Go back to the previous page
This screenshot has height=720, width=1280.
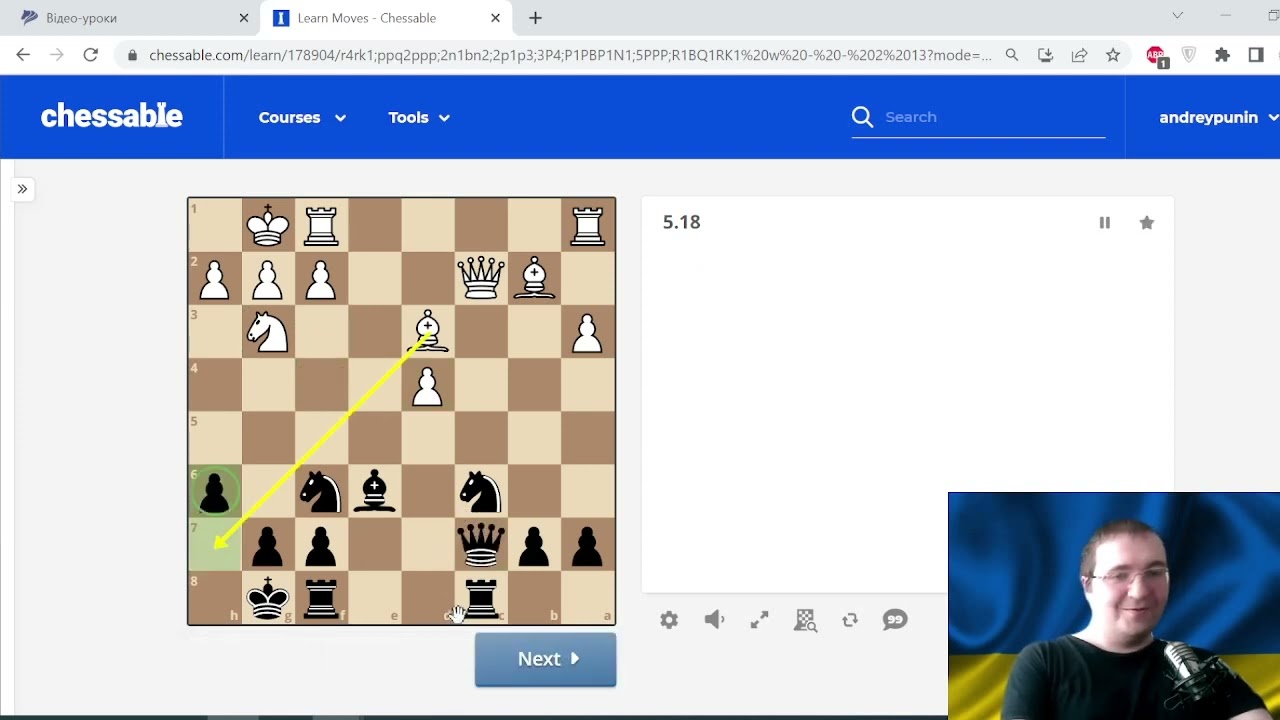[x=23, y=55]
